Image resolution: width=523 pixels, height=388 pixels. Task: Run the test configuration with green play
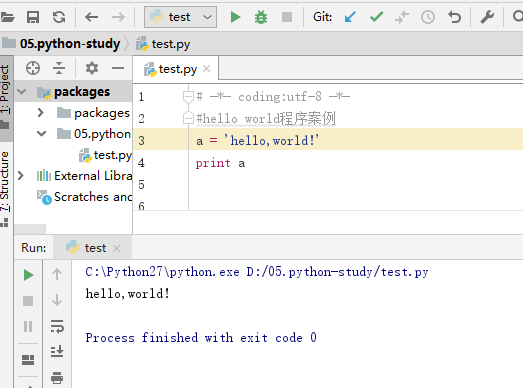tap(235, 17)
